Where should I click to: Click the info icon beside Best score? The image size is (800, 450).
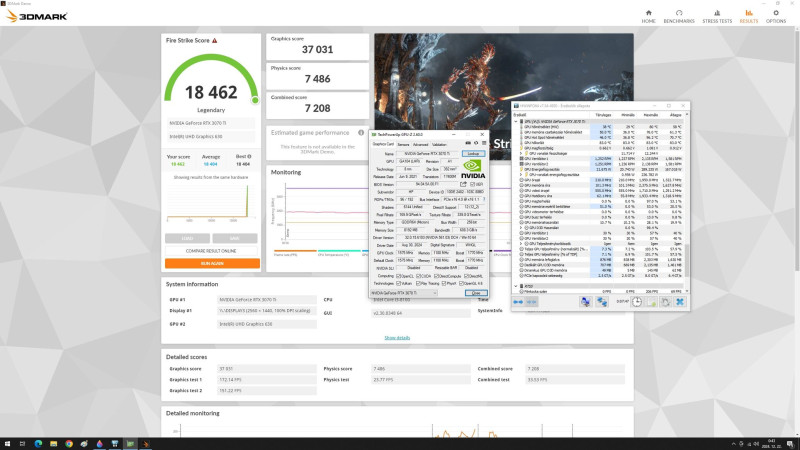pyautogui.click(x=249, y=157)
